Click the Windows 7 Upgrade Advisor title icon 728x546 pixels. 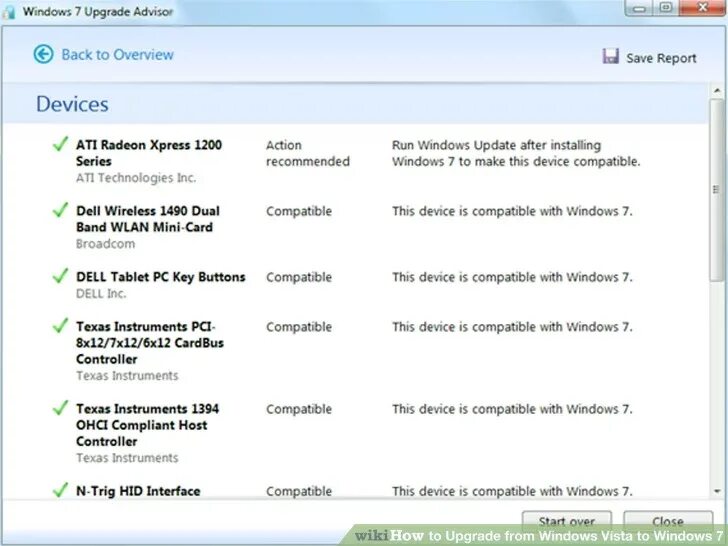(8, 12)
